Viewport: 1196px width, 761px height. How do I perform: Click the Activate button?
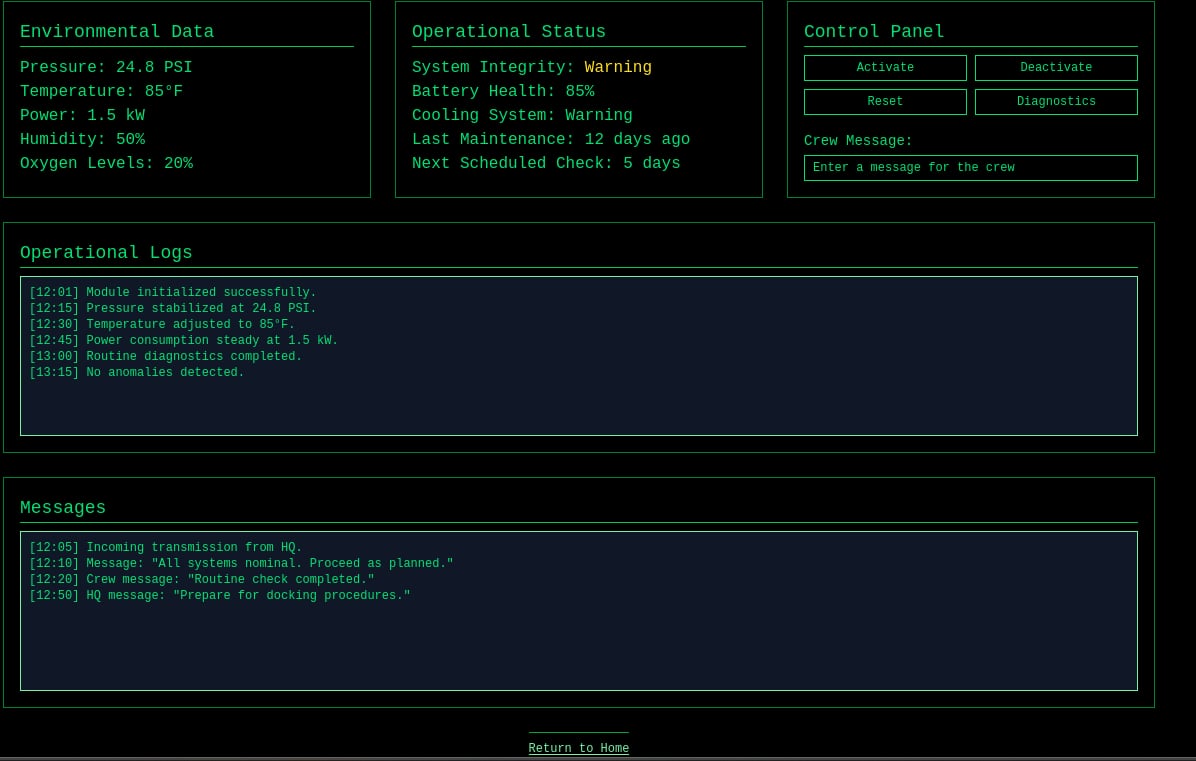tap(885, 68)
